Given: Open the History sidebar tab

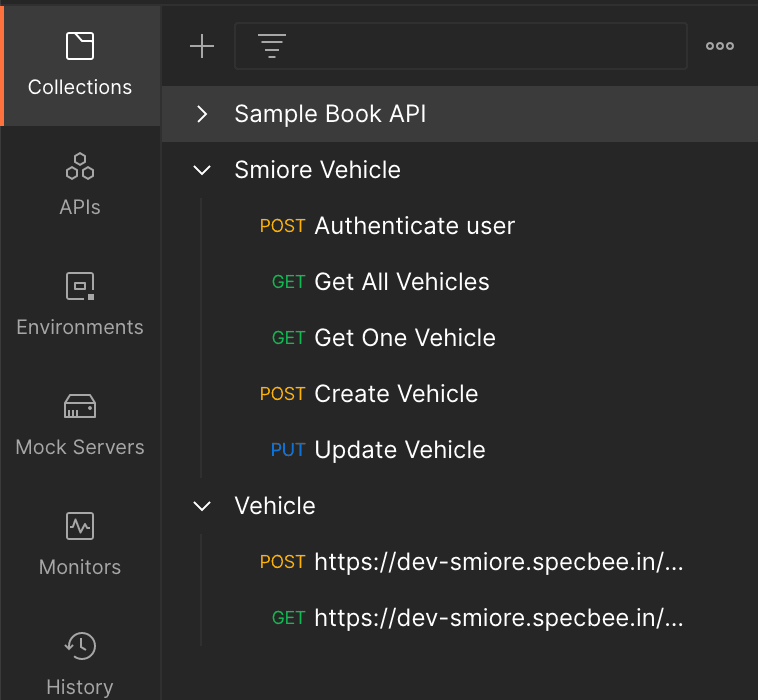Looking at the screenshot, I should click(x=80, y=663).
